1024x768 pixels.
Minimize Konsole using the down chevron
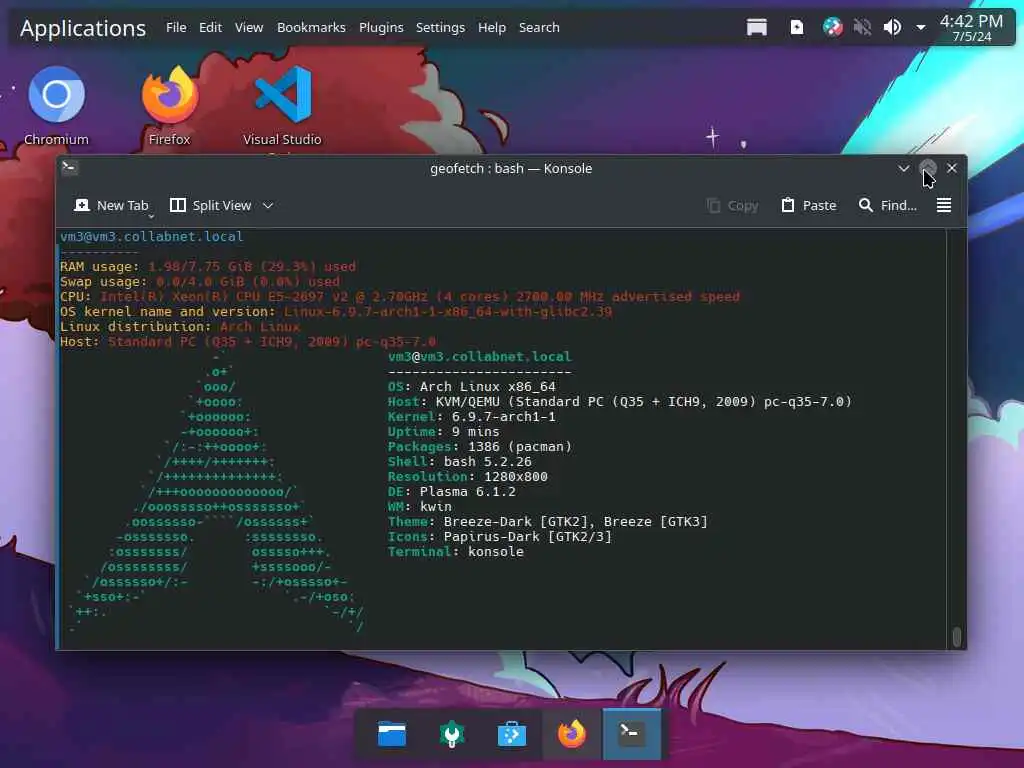903,168
